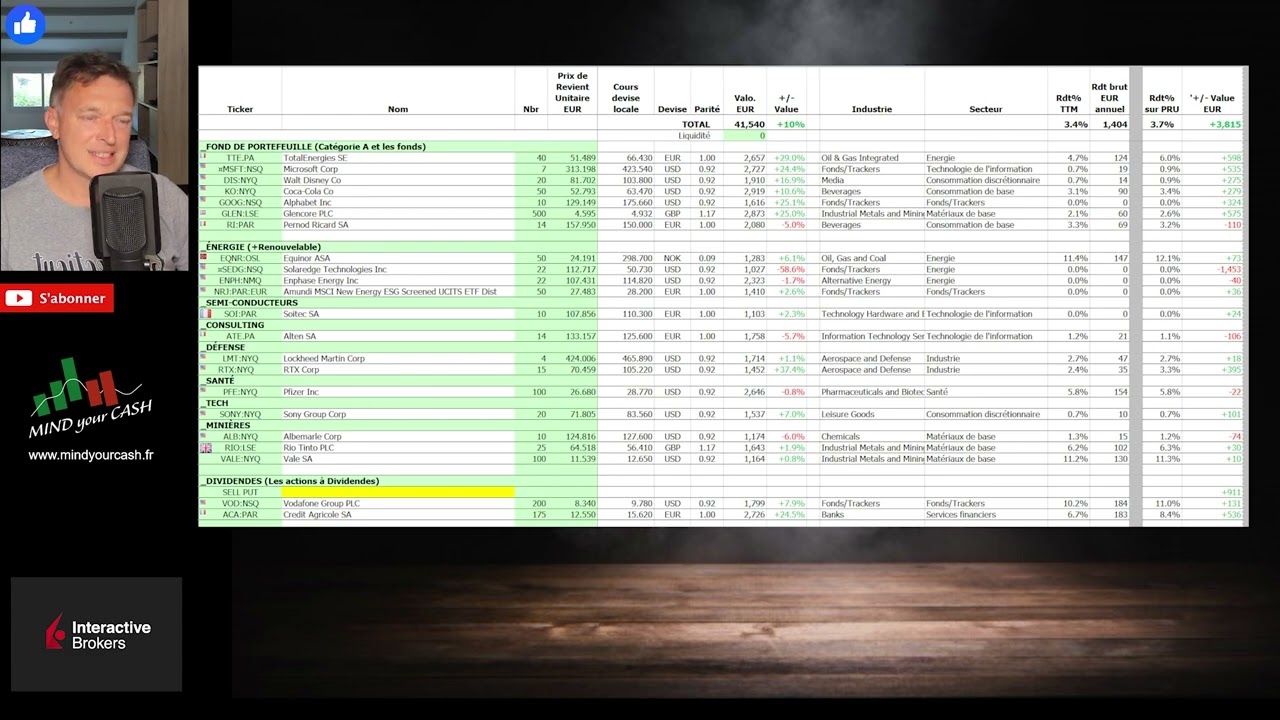Select the Rdt brut EUR annuel header
Image resolution: width=1280 pixels, height=720 pixels.
(1109, 98)
